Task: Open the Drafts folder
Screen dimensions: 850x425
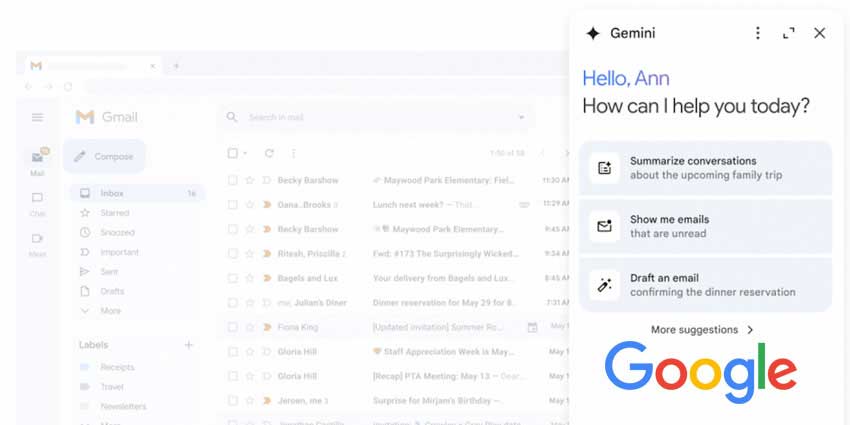Action: coord(112,291)
